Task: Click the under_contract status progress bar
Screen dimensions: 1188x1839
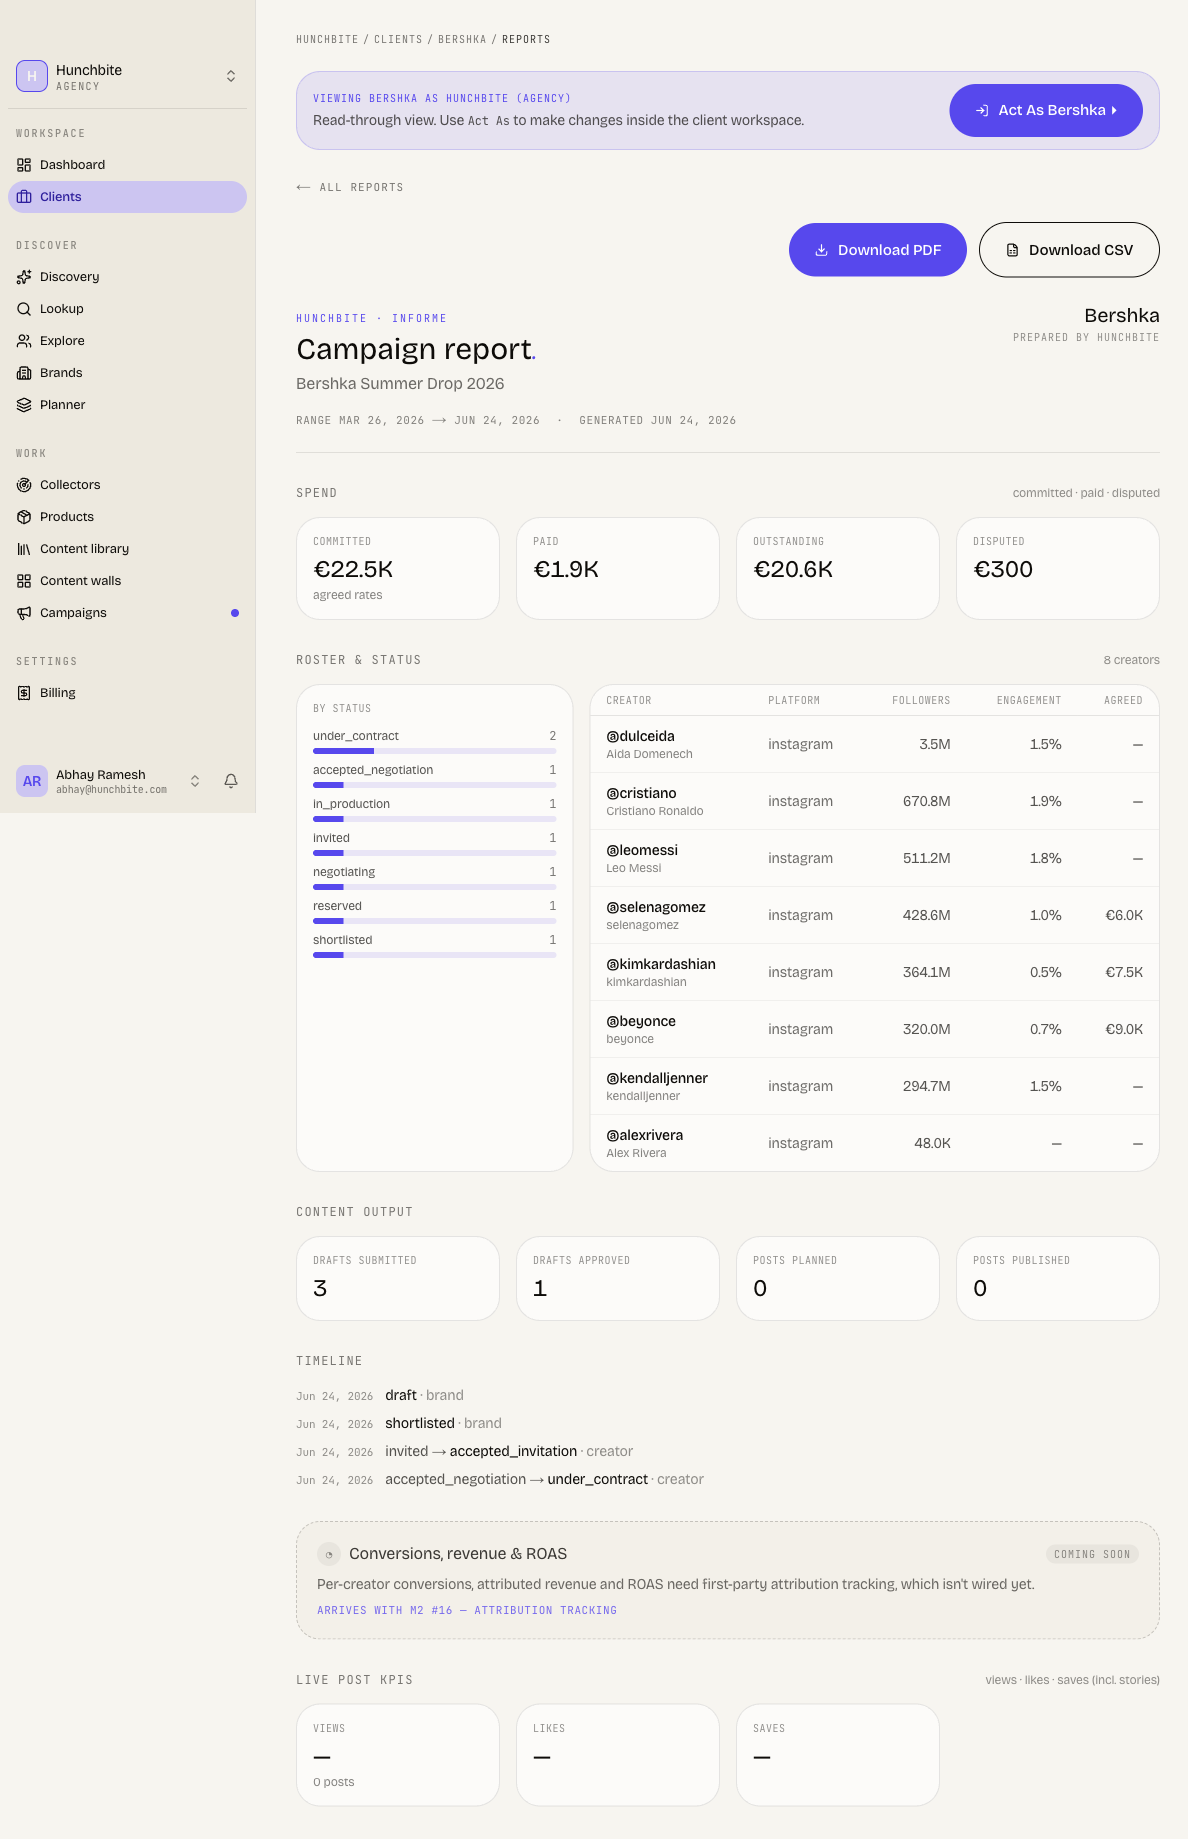Action: coord(435,751)
